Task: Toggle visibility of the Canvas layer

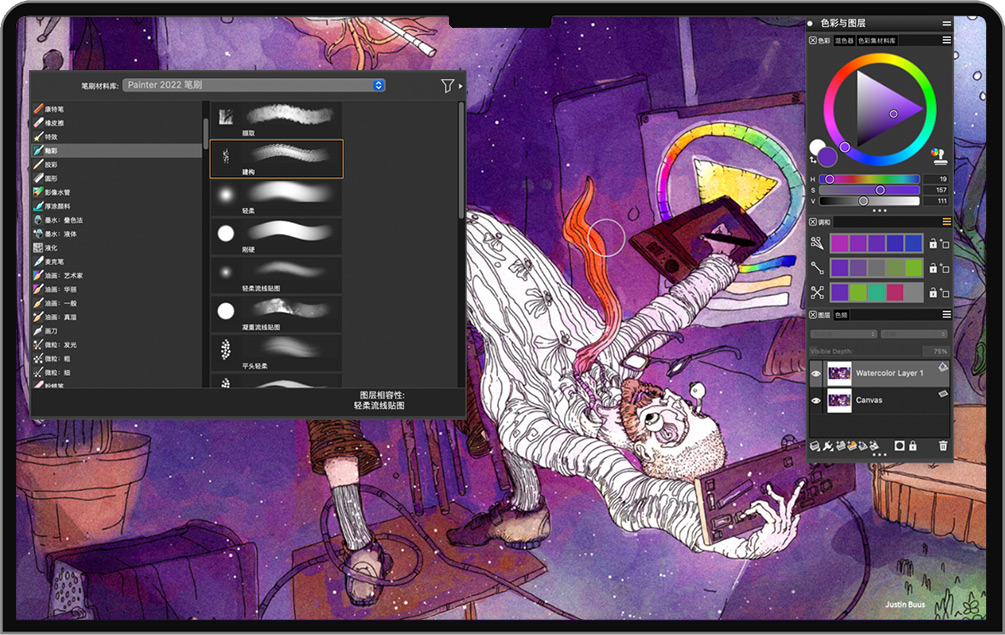Action: tap(816, 400)
